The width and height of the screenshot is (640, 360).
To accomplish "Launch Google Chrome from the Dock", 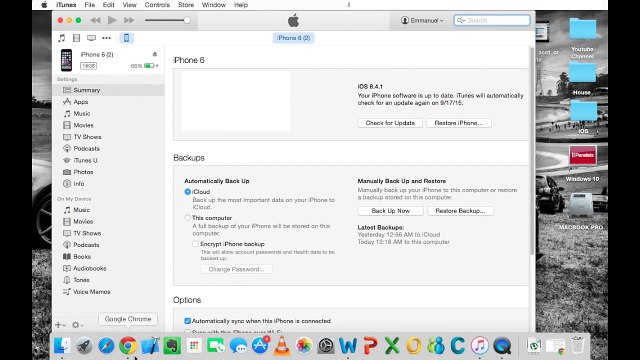I will point(128,346).
